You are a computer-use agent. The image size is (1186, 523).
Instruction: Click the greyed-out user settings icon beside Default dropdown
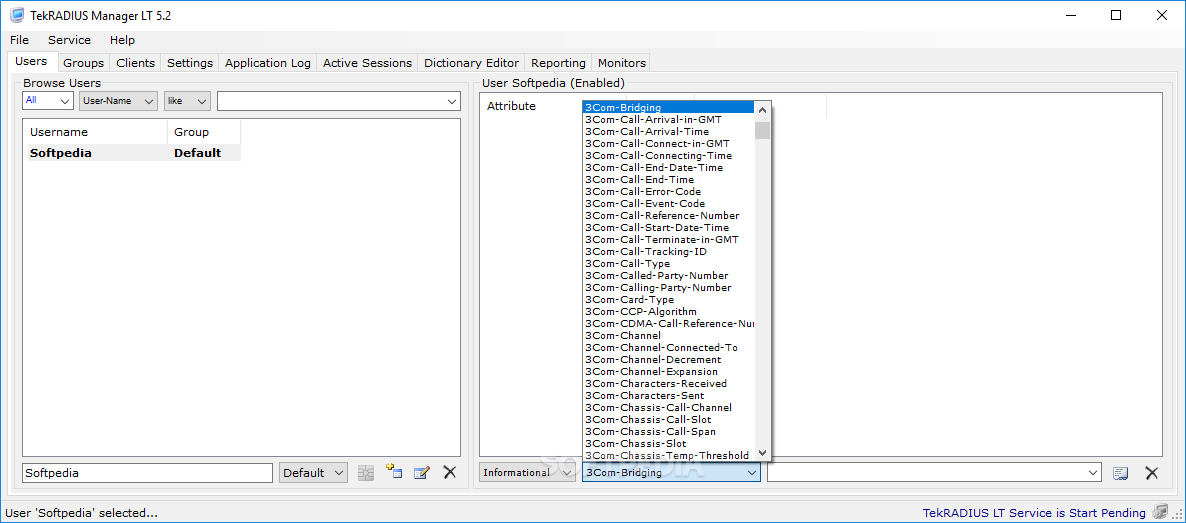[x=366, y=472]
